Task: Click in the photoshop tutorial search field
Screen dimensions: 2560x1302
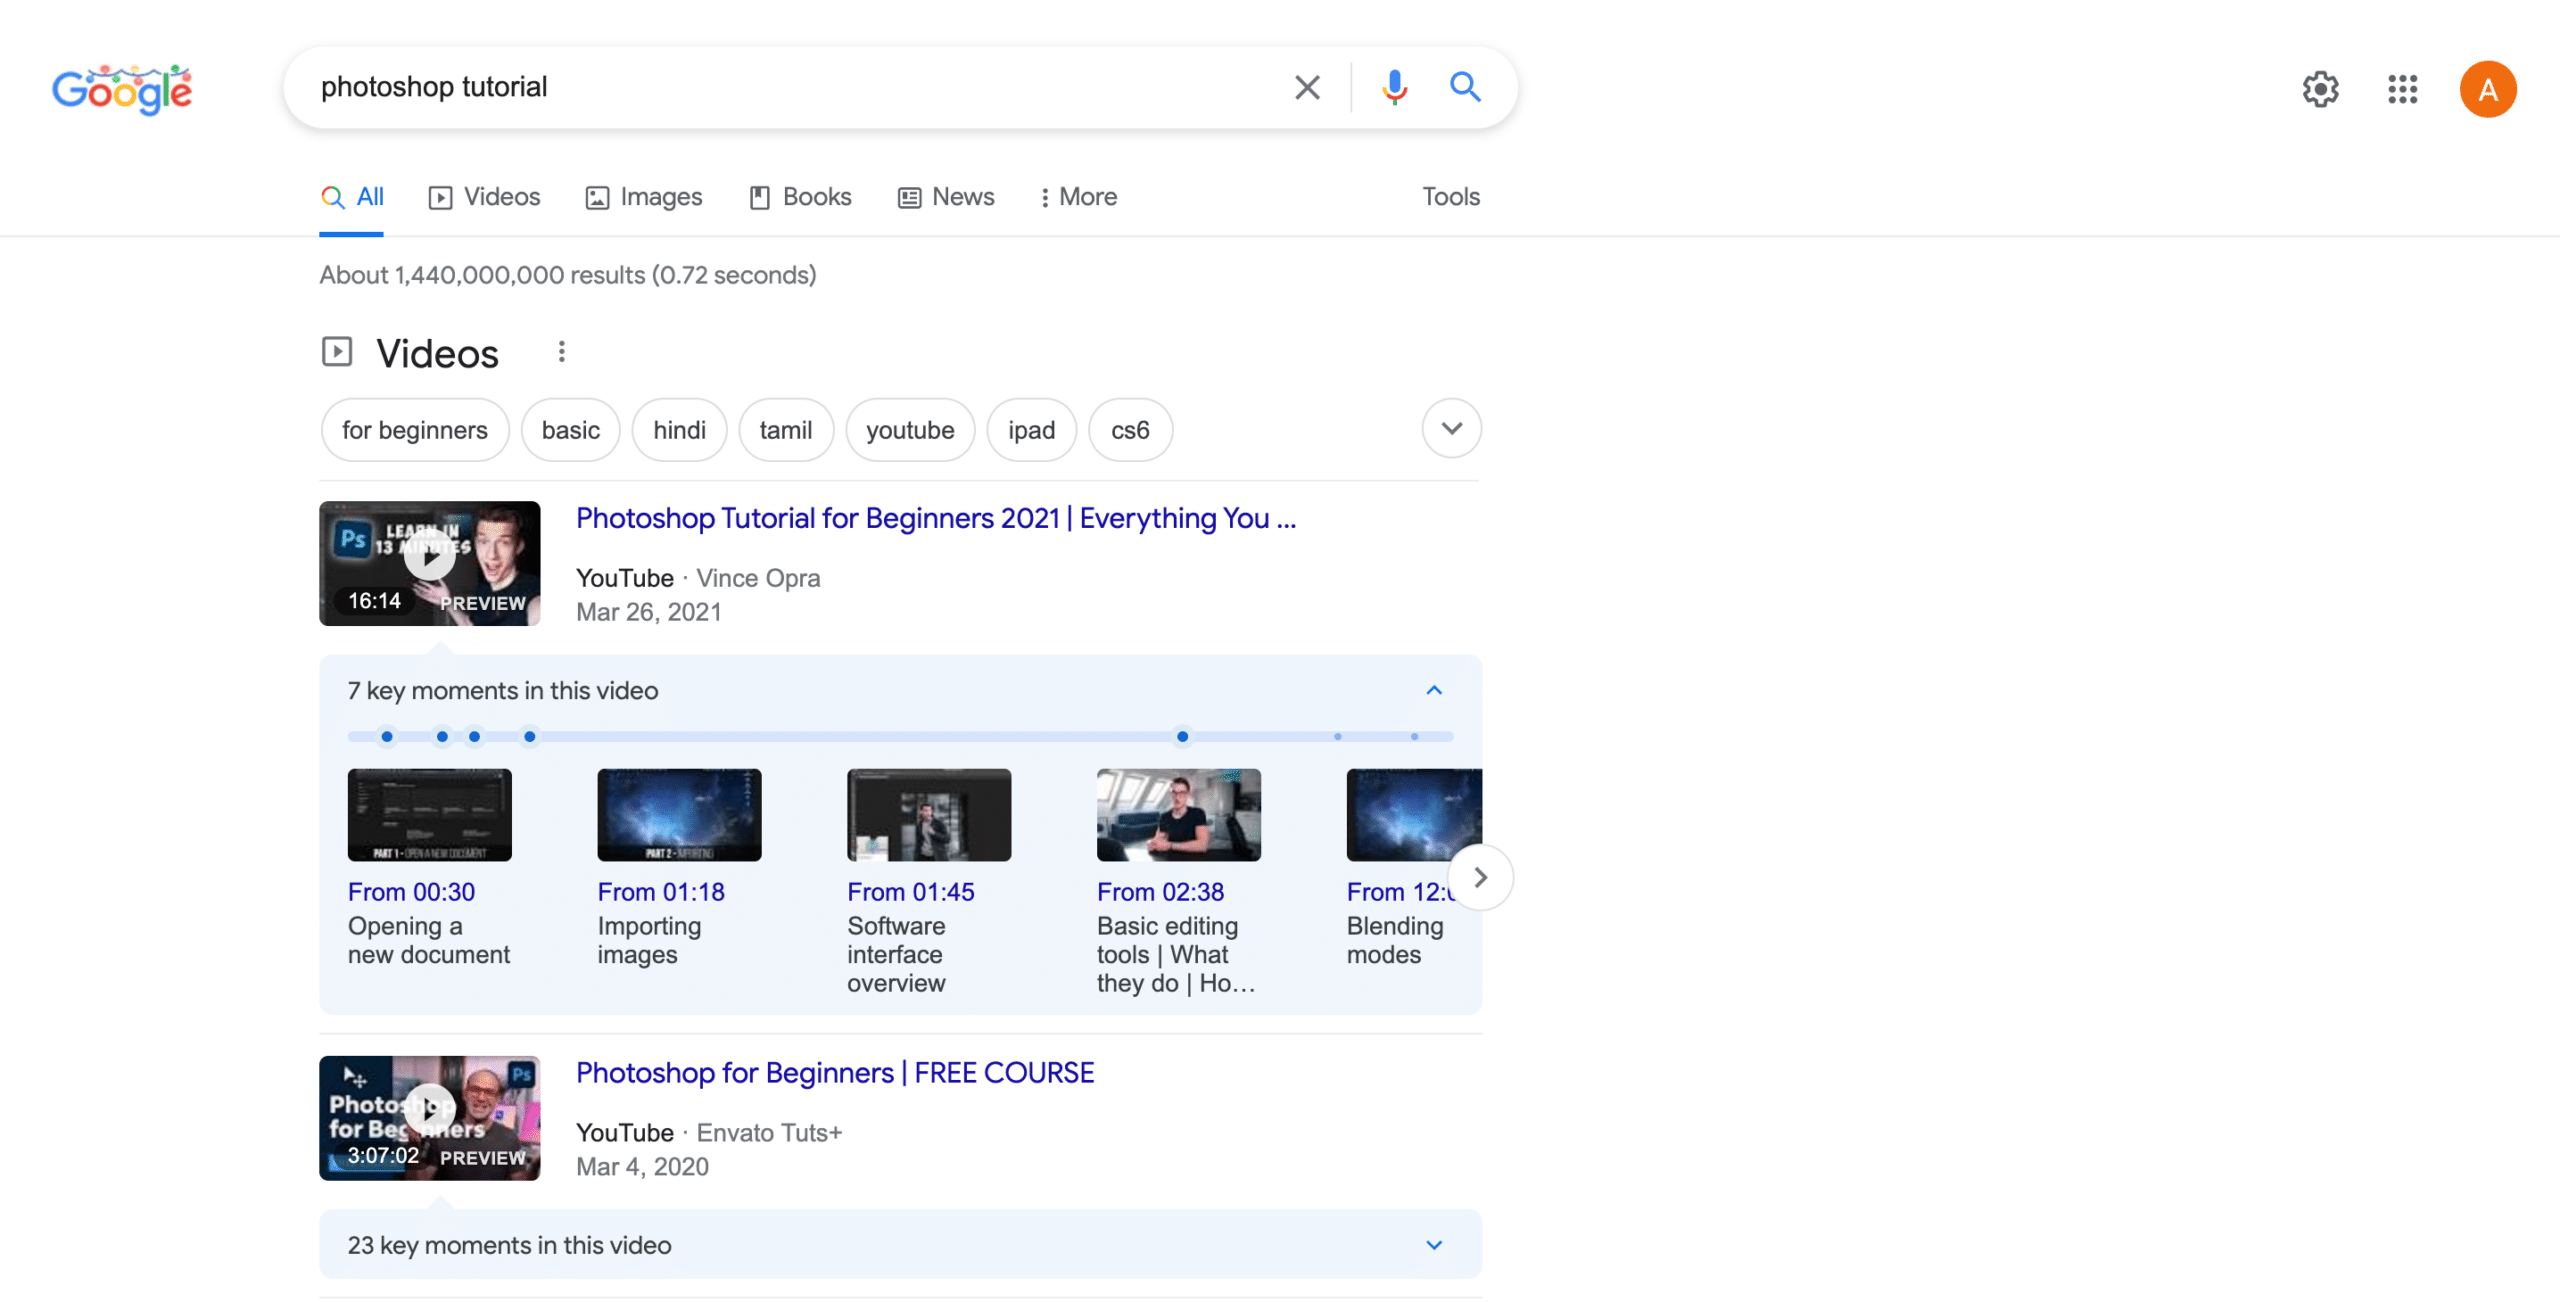Action: (x=790, y=87)
